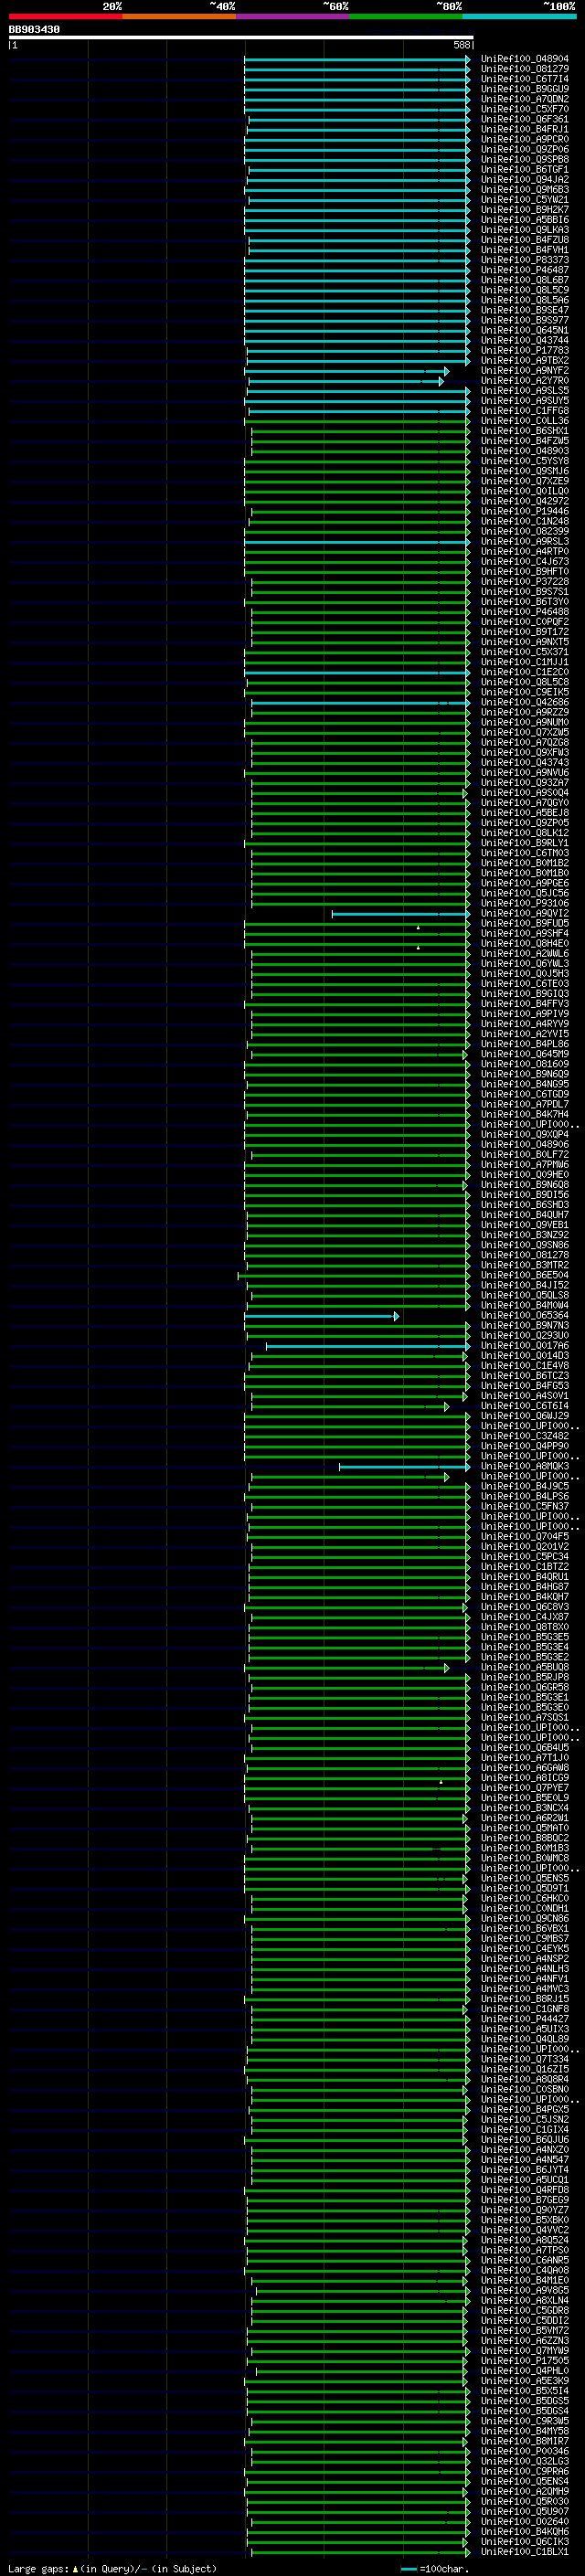Select the UniRef100_Q6F361 hit label
Screen dimensions: 585x2576
tap(525, 119)
